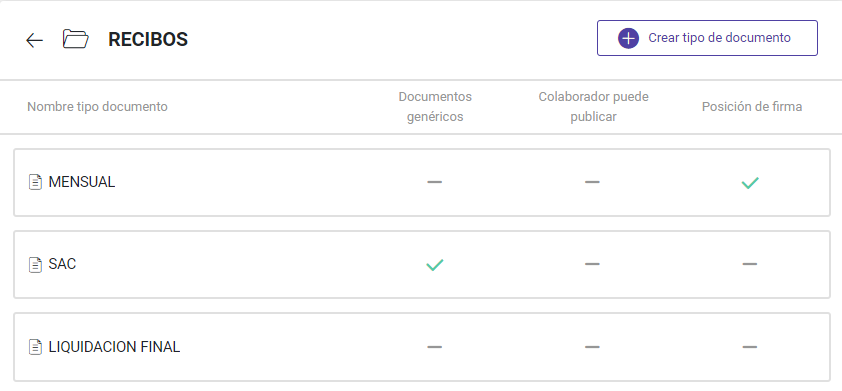This screenshot has width=842, height=391.
Task: Click SAC's Posición de firma dash
Action: click(750, 264)
